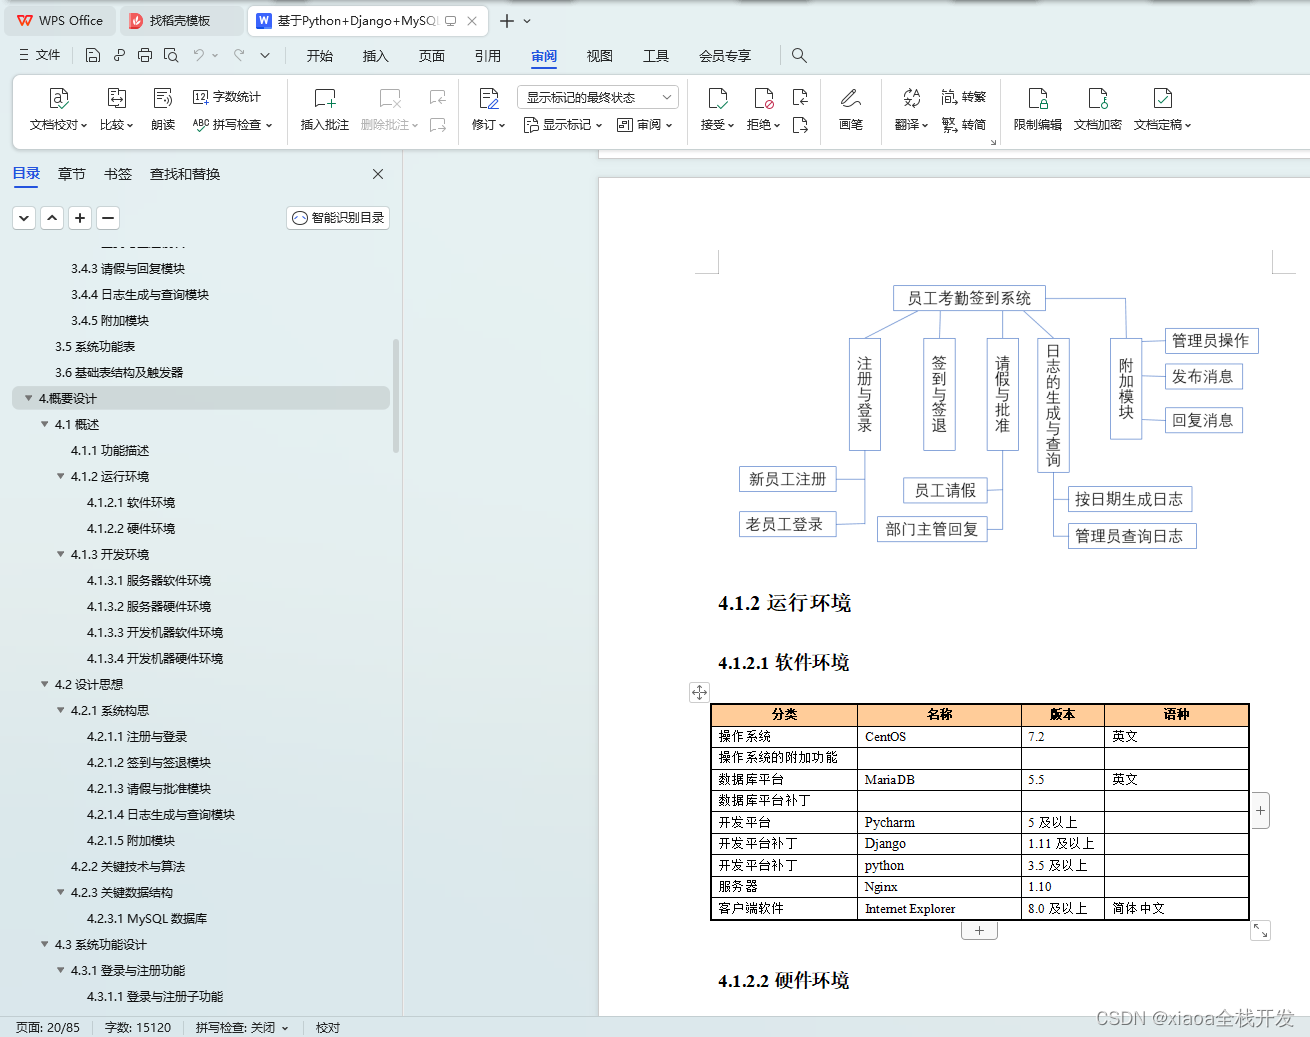Open the 文档校对 proofreading tool
Screen dimensions: 1310x1037
click(57, 110)
